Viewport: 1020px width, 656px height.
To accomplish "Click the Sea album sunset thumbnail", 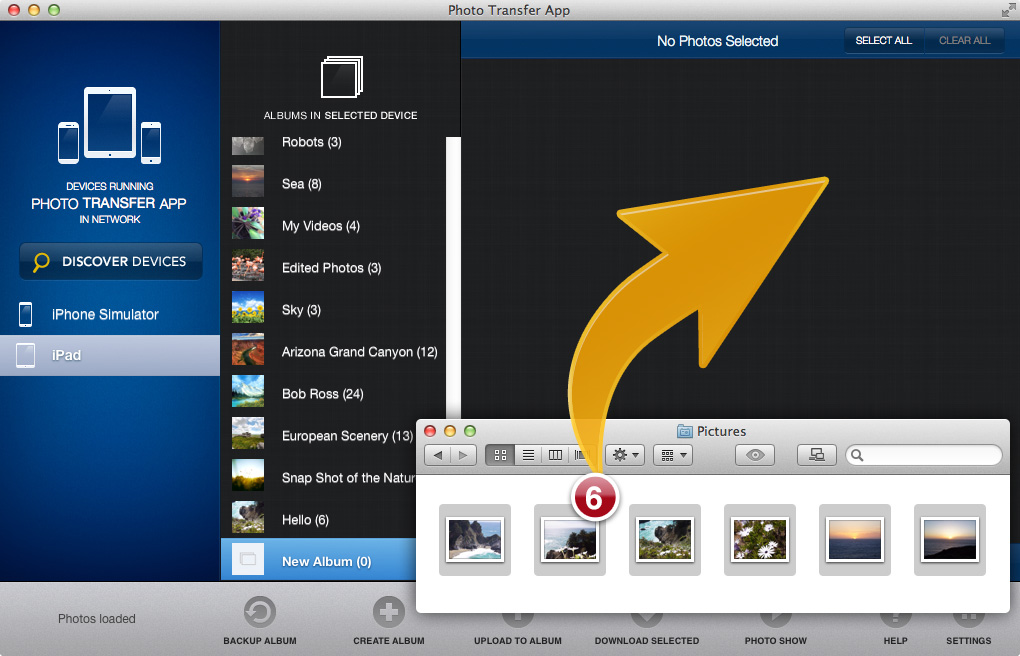I will (248, 181).
